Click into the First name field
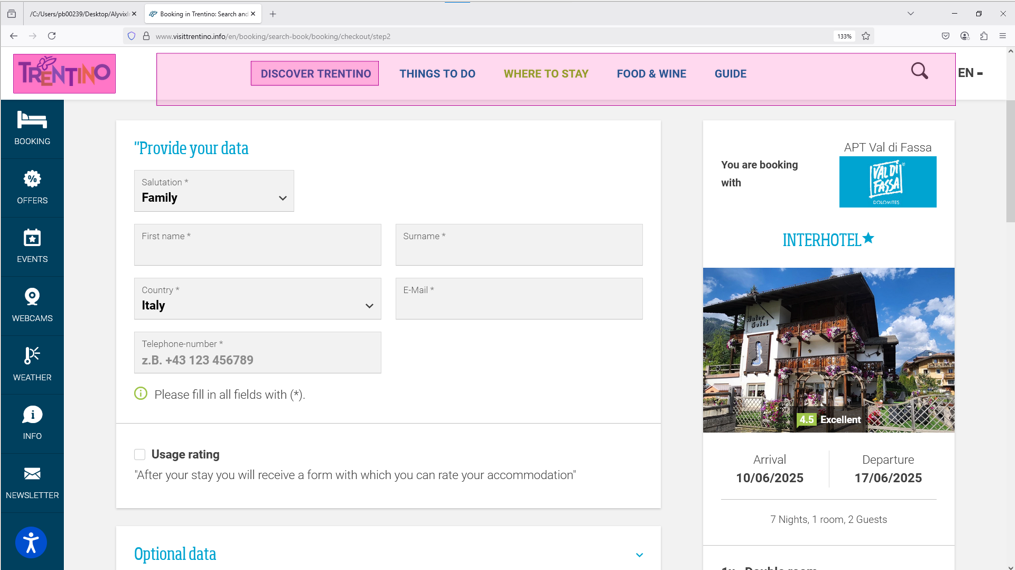Screen dimensions: 1015x570 click(257, 246)
